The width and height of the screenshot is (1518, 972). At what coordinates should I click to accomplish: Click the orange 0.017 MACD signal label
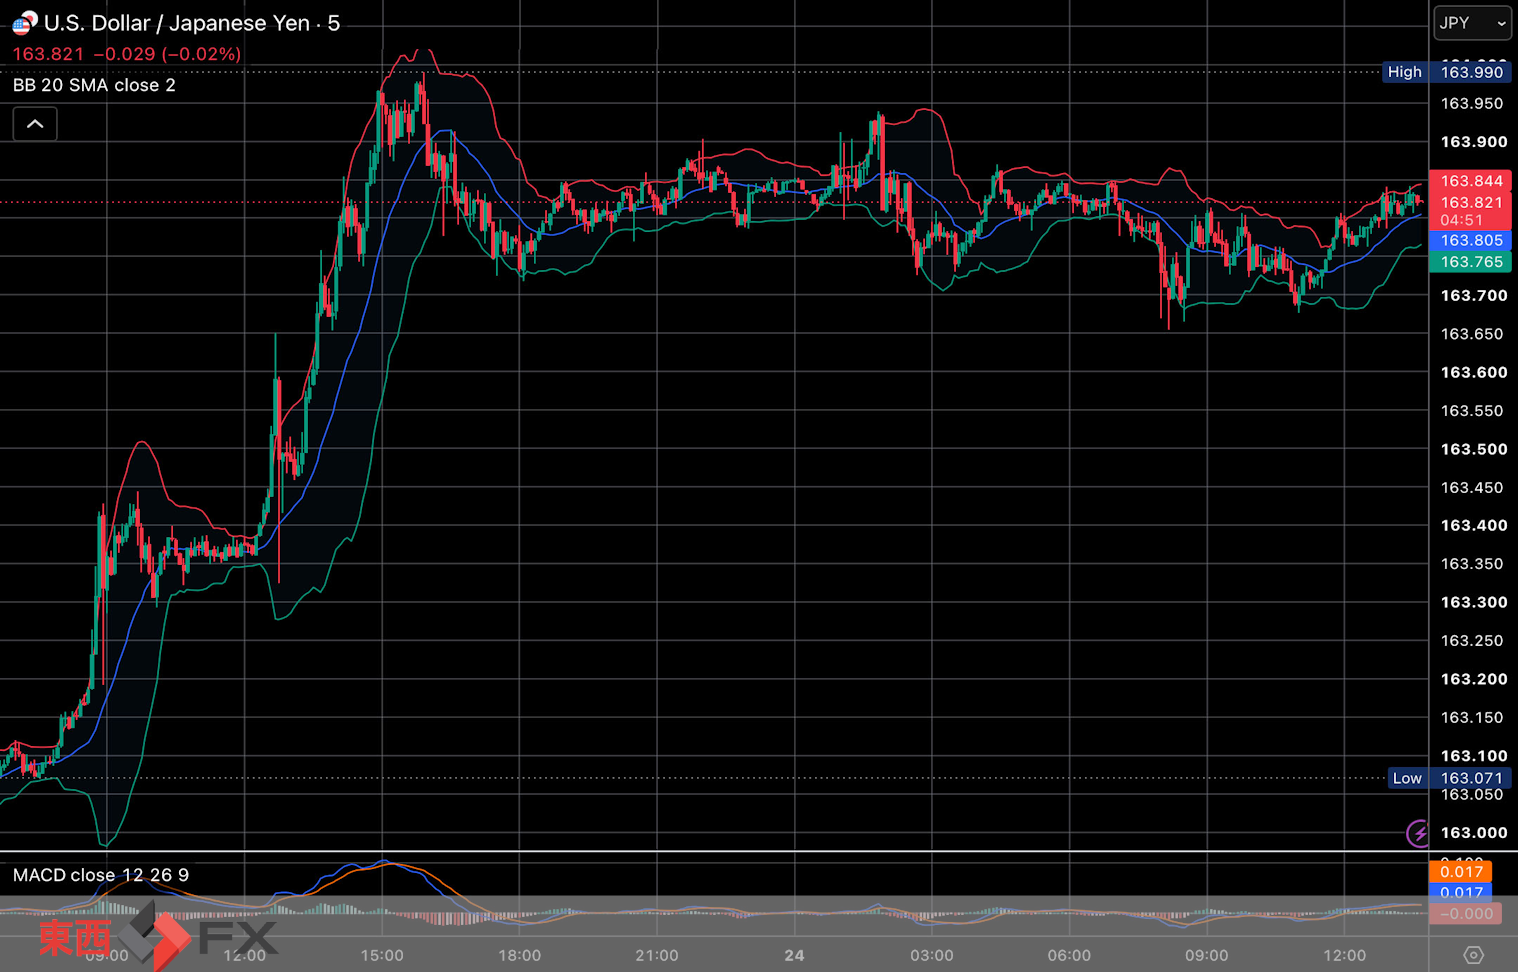(1460, 872)
